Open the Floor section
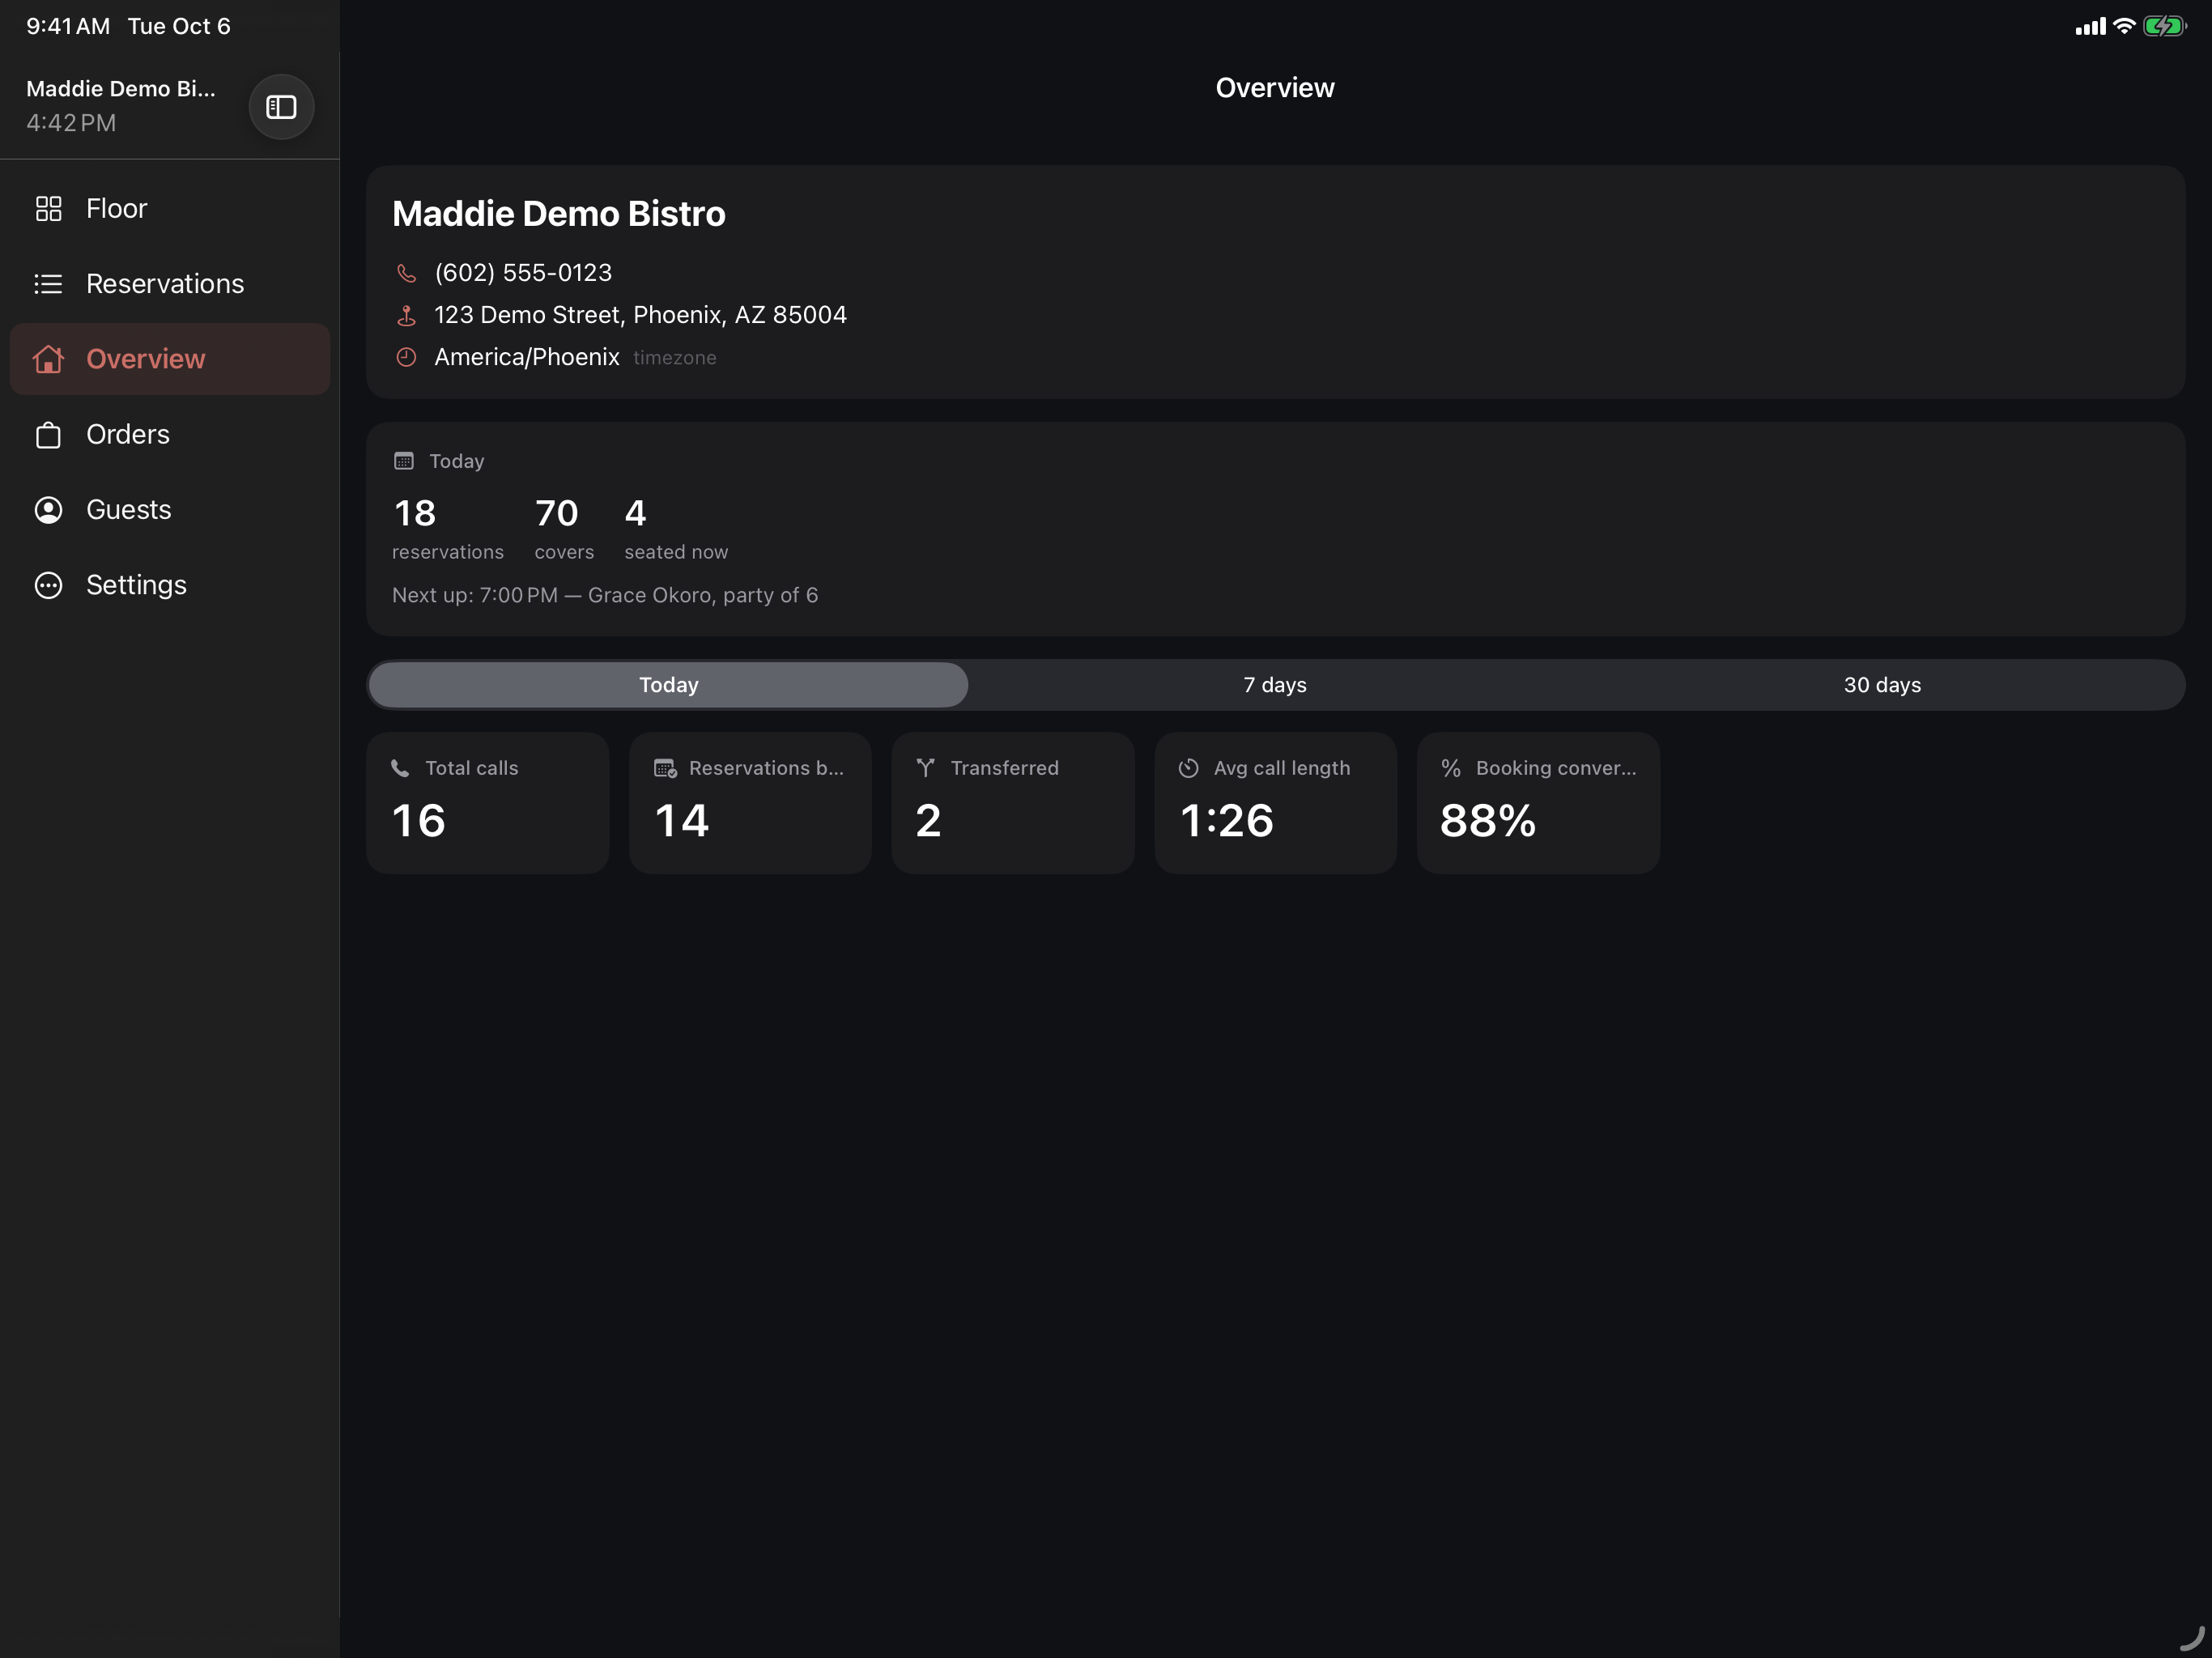2212x1658 pixels. 170,208
